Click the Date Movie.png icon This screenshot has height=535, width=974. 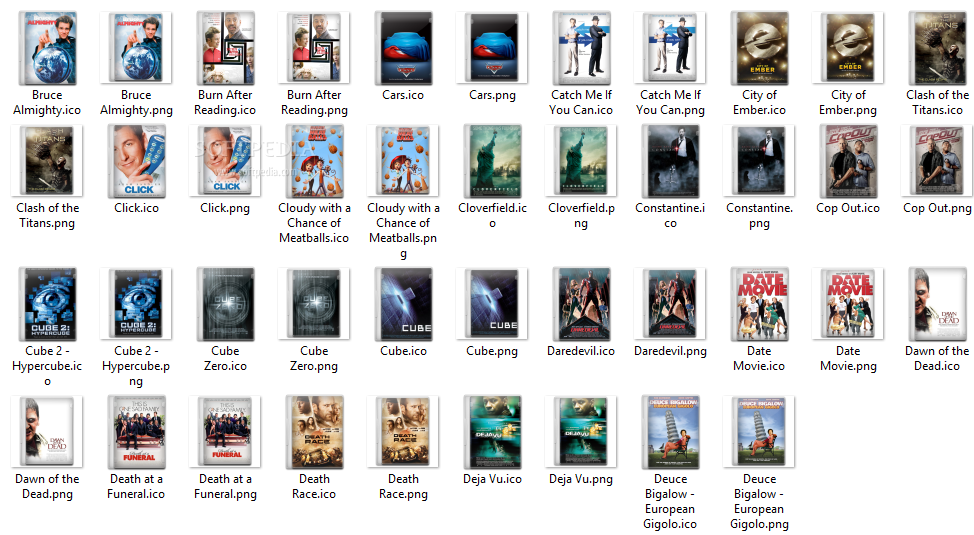point(848,304)
